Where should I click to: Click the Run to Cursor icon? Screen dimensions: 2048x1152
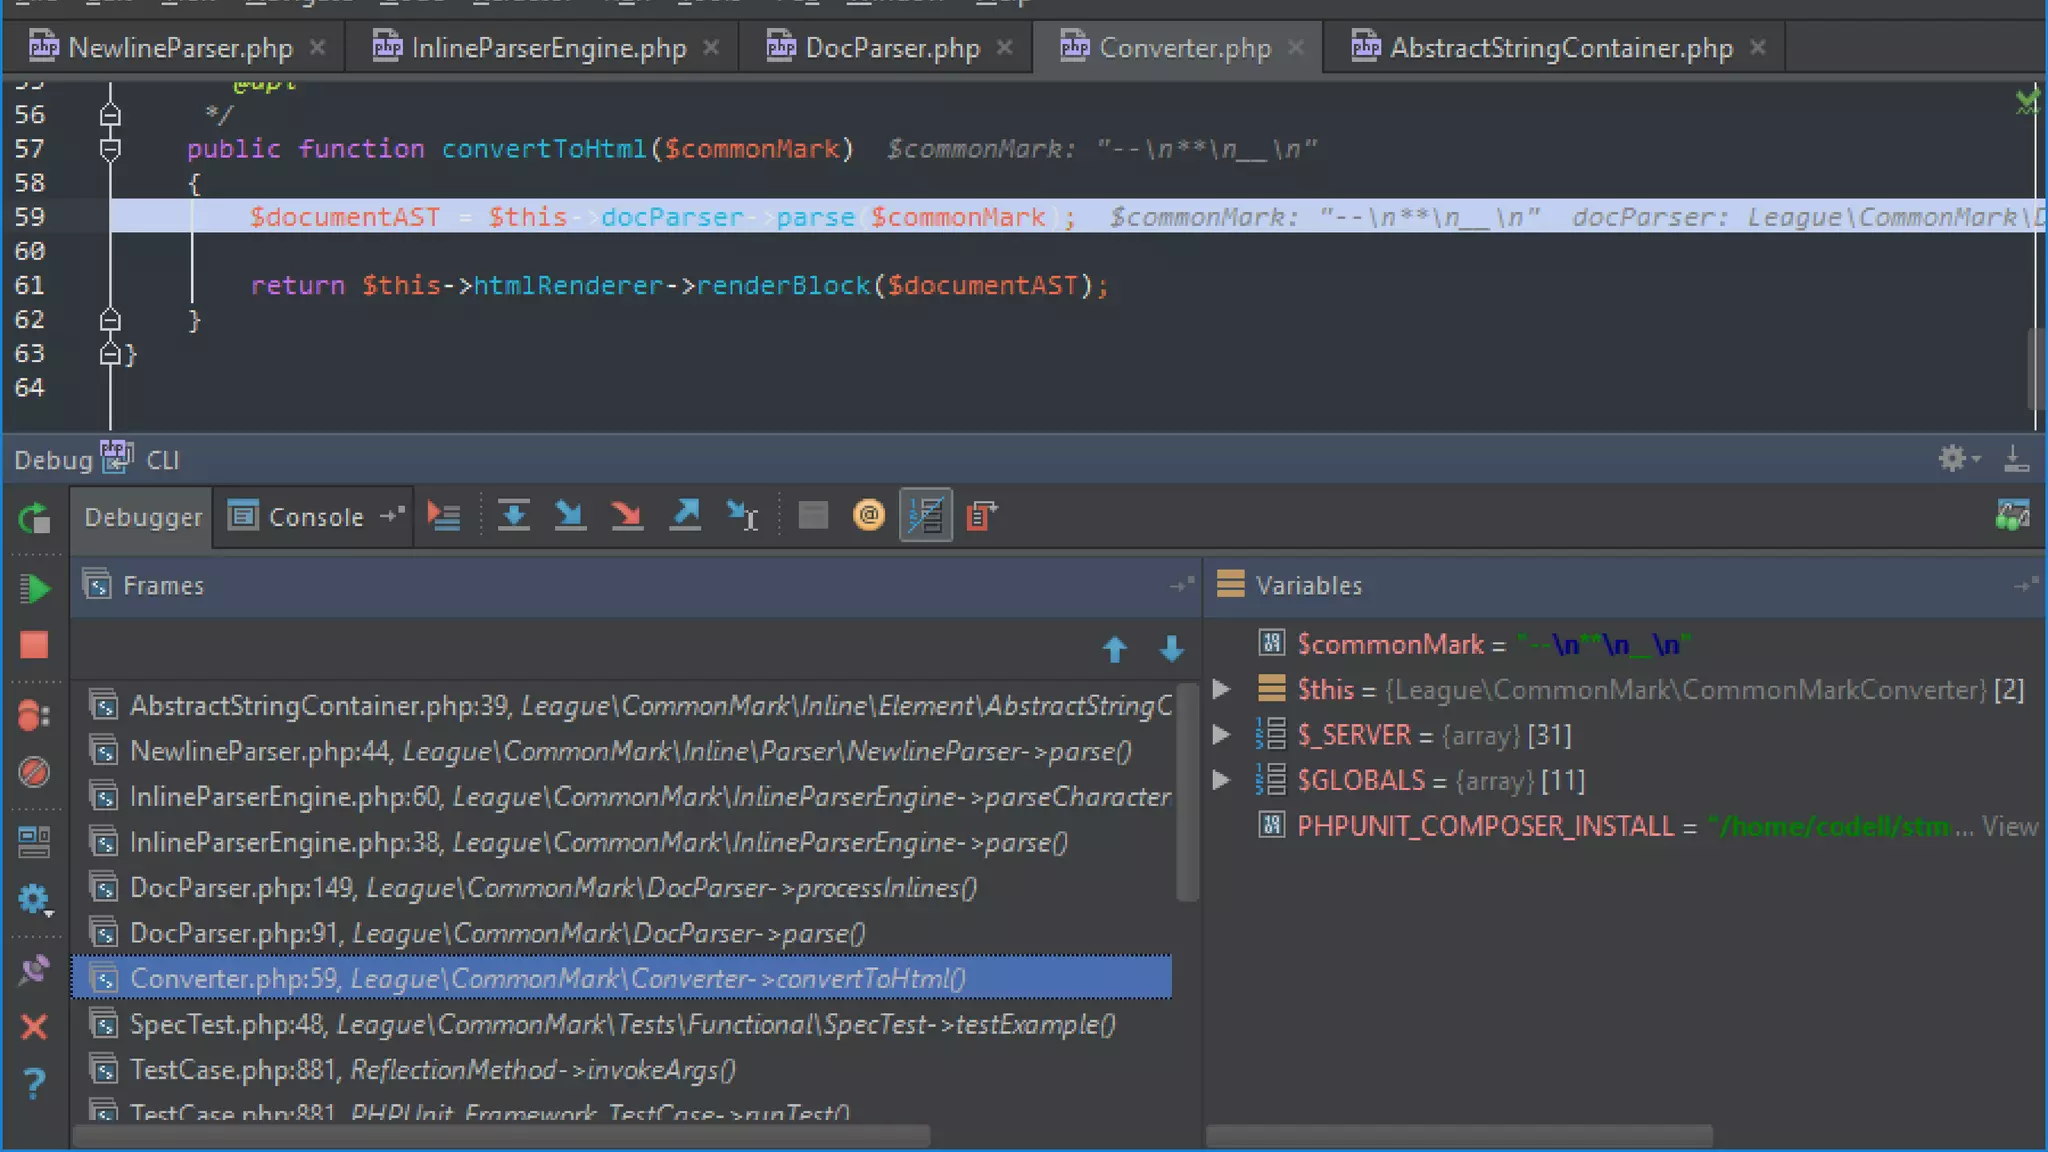click(x=742, y=516)
